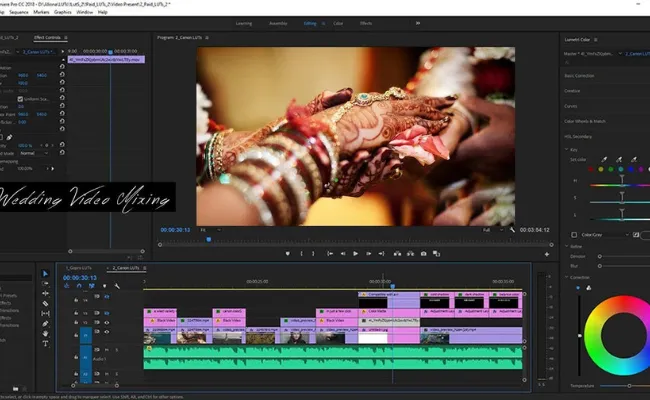650x400 pixels.
Task: Open button editor plus icon
Action: [547, 254]
